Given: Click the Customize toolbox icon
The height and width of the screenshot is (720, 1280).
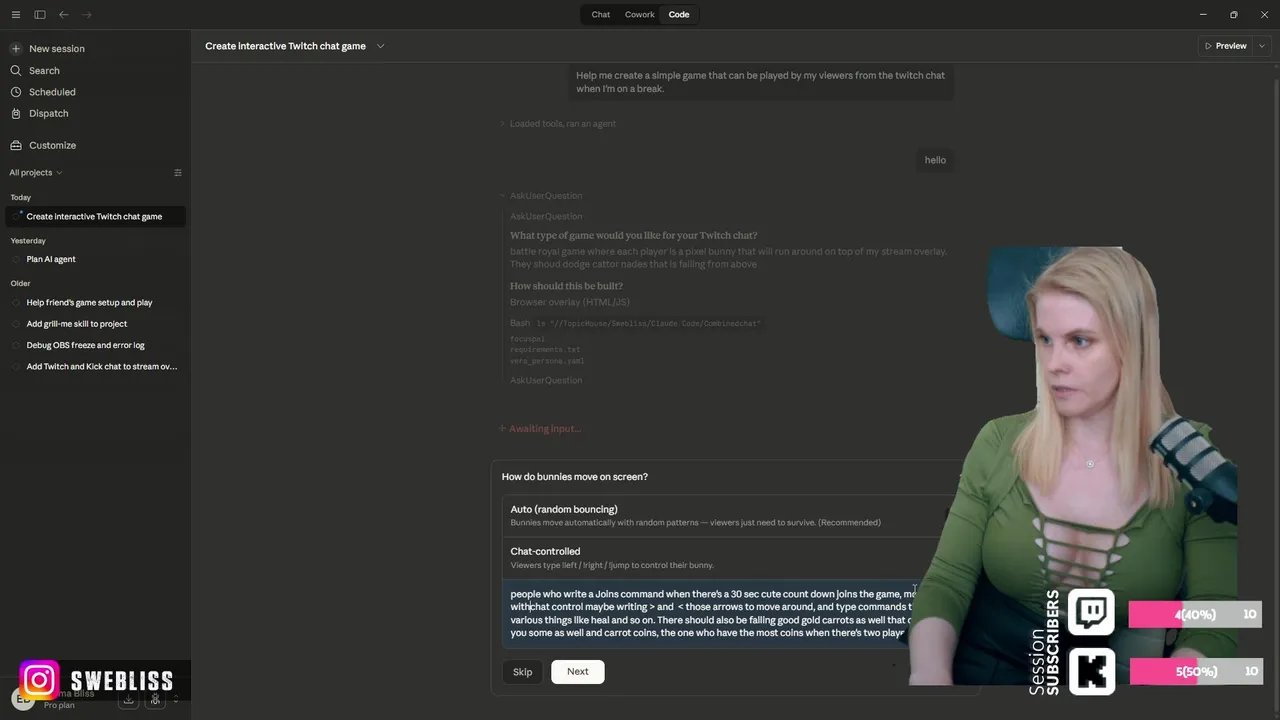Looking at the screenshot, I should pos(16,146).
